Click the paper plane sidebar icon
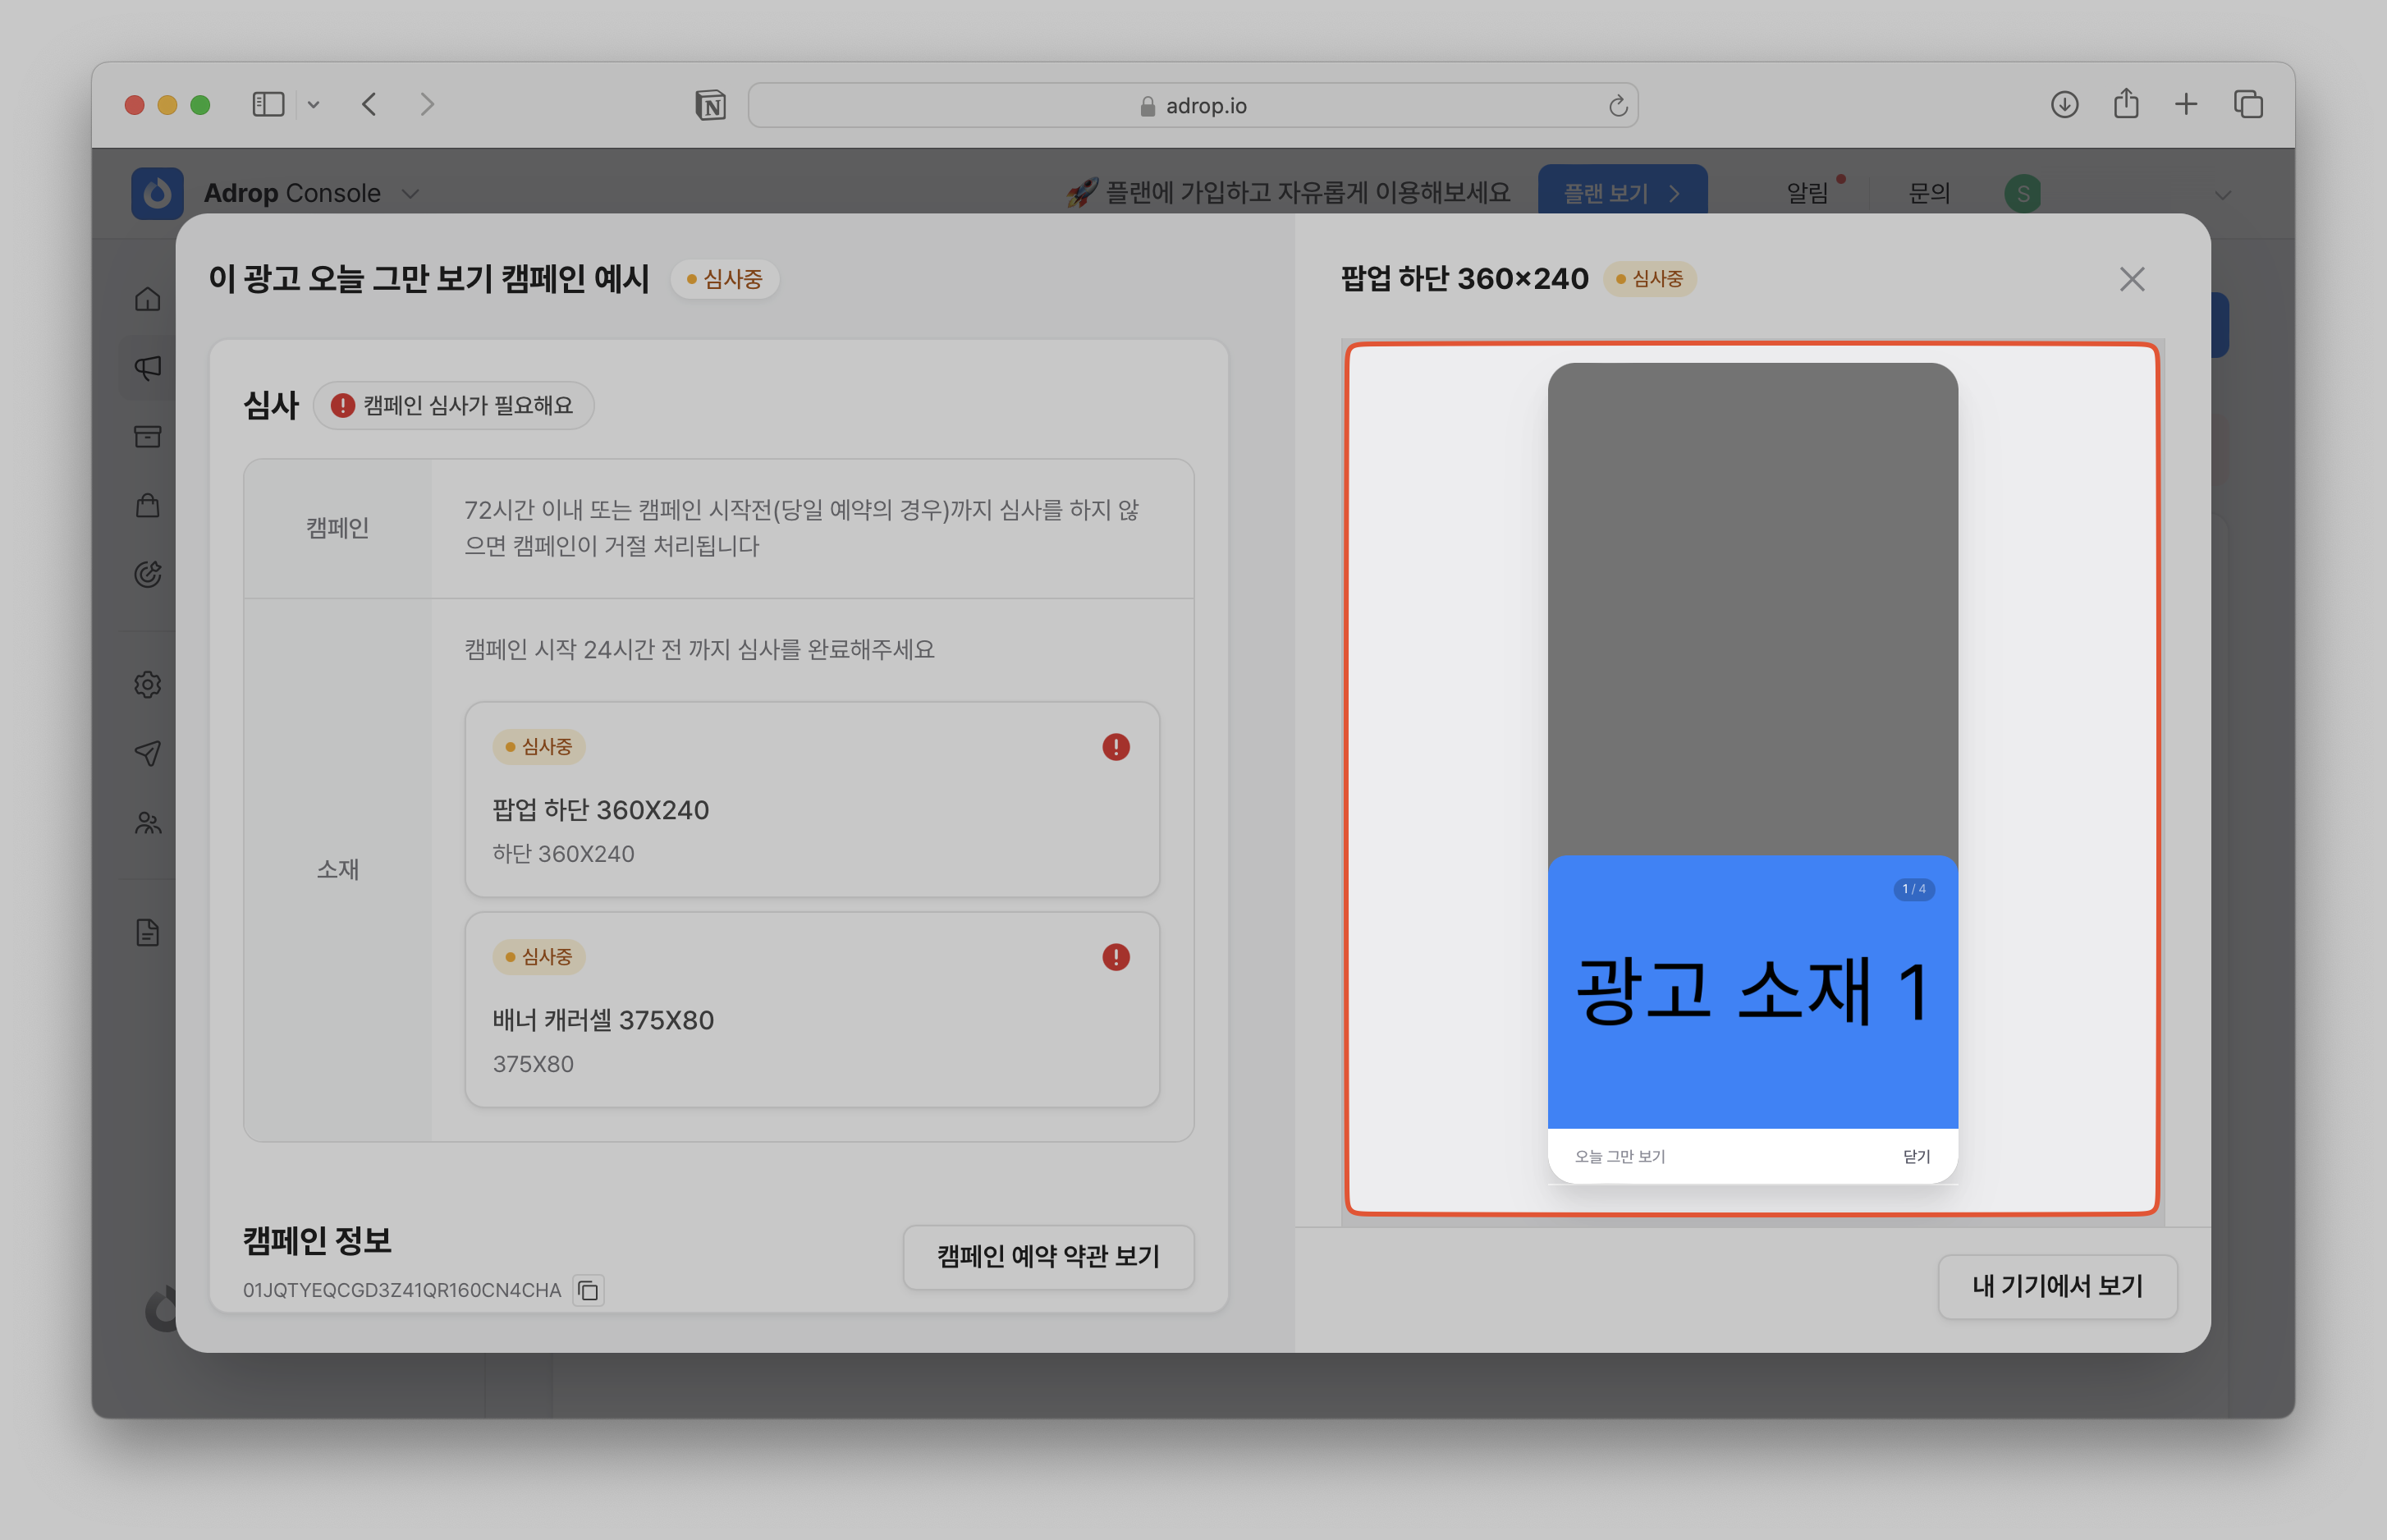 click(148, 754)
